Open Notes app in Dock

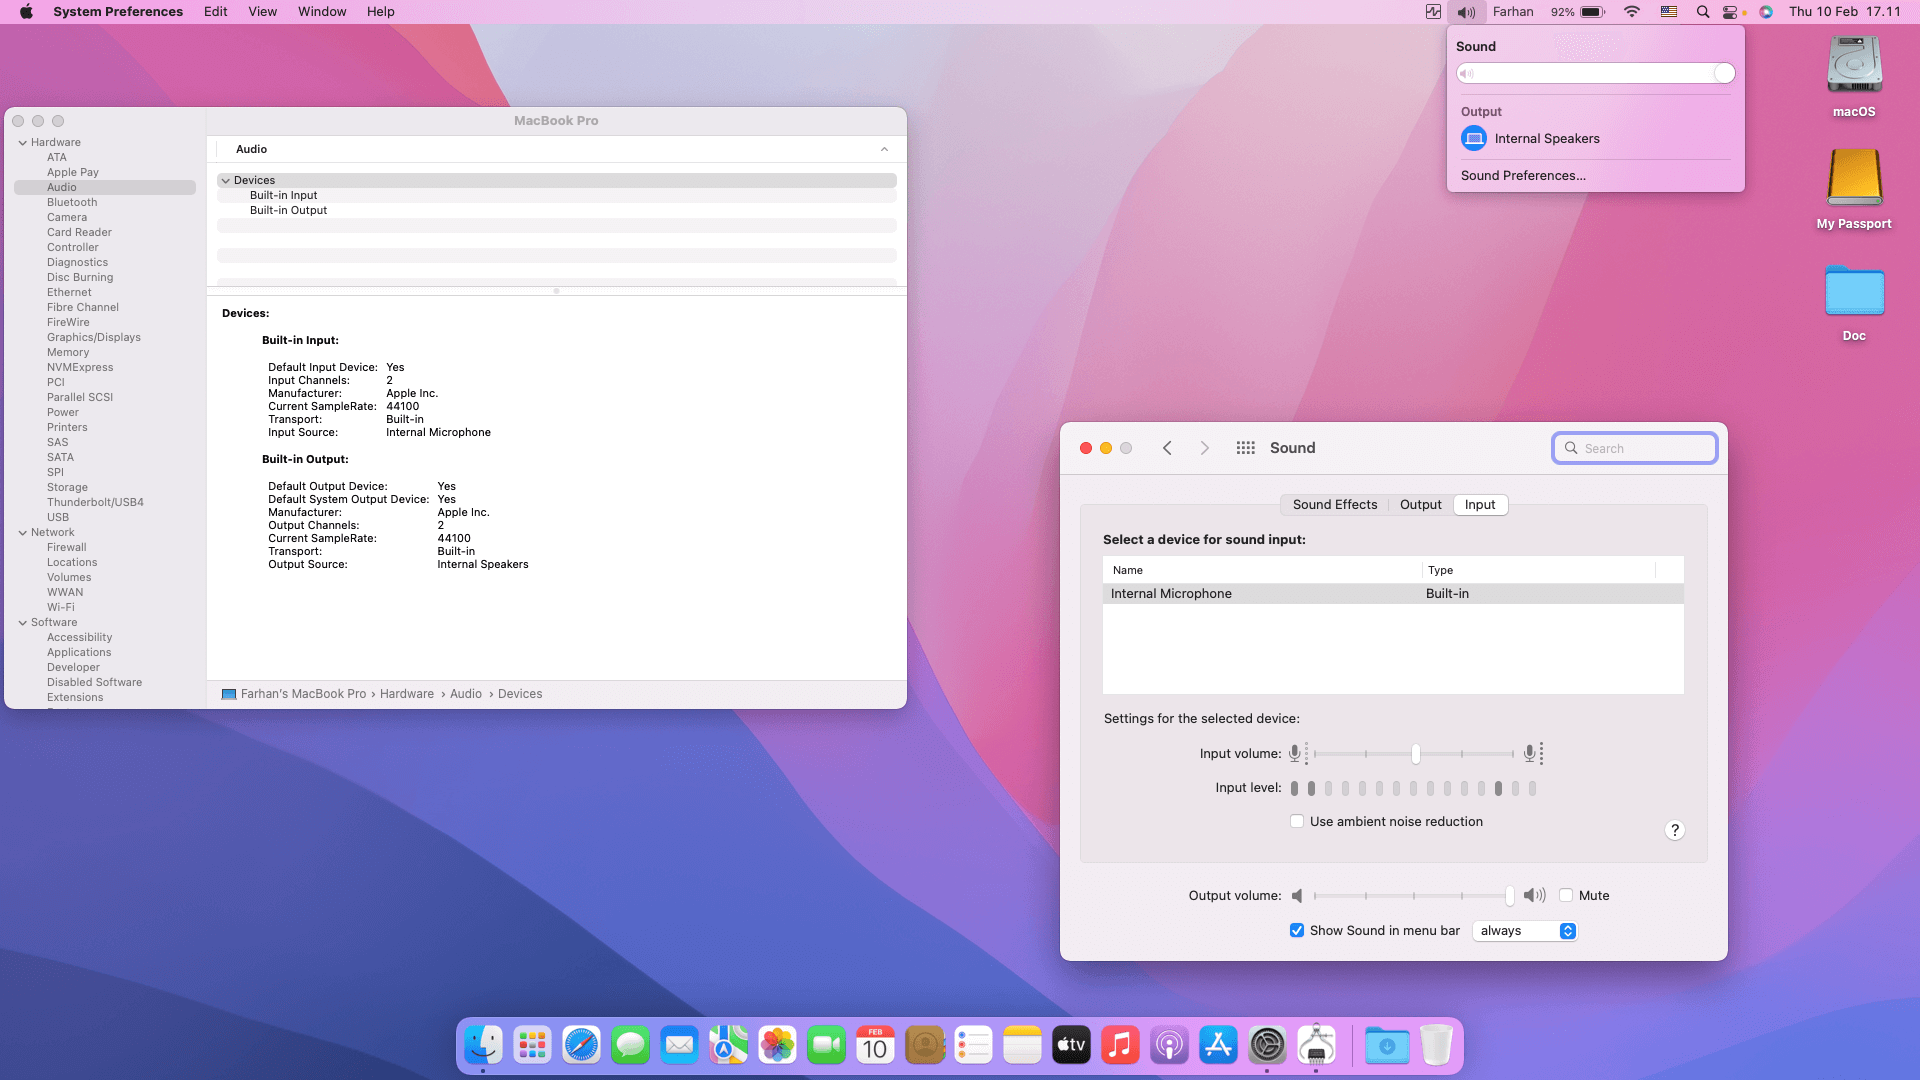point(1023,1045)
